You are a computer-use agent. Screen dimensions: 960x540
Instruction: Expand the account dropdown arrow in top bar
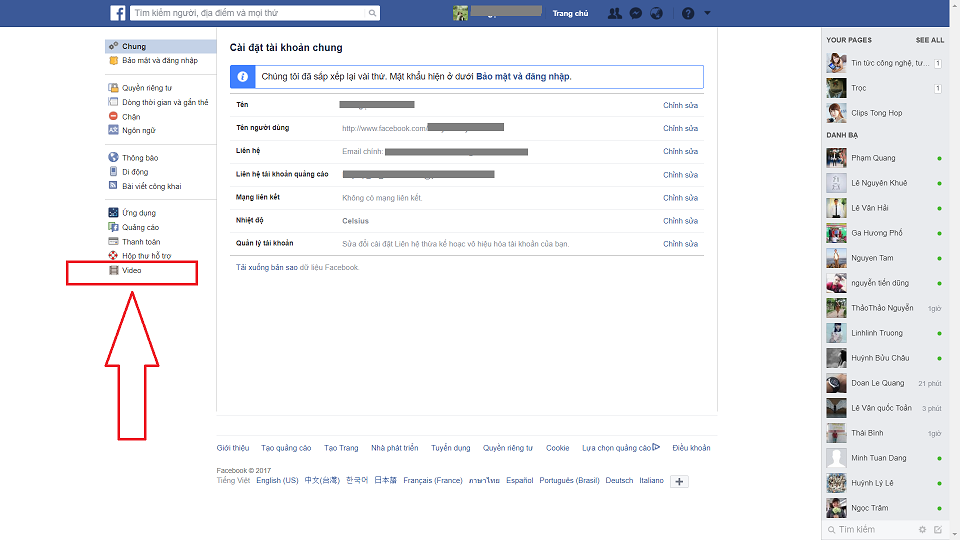coord(707,13)
